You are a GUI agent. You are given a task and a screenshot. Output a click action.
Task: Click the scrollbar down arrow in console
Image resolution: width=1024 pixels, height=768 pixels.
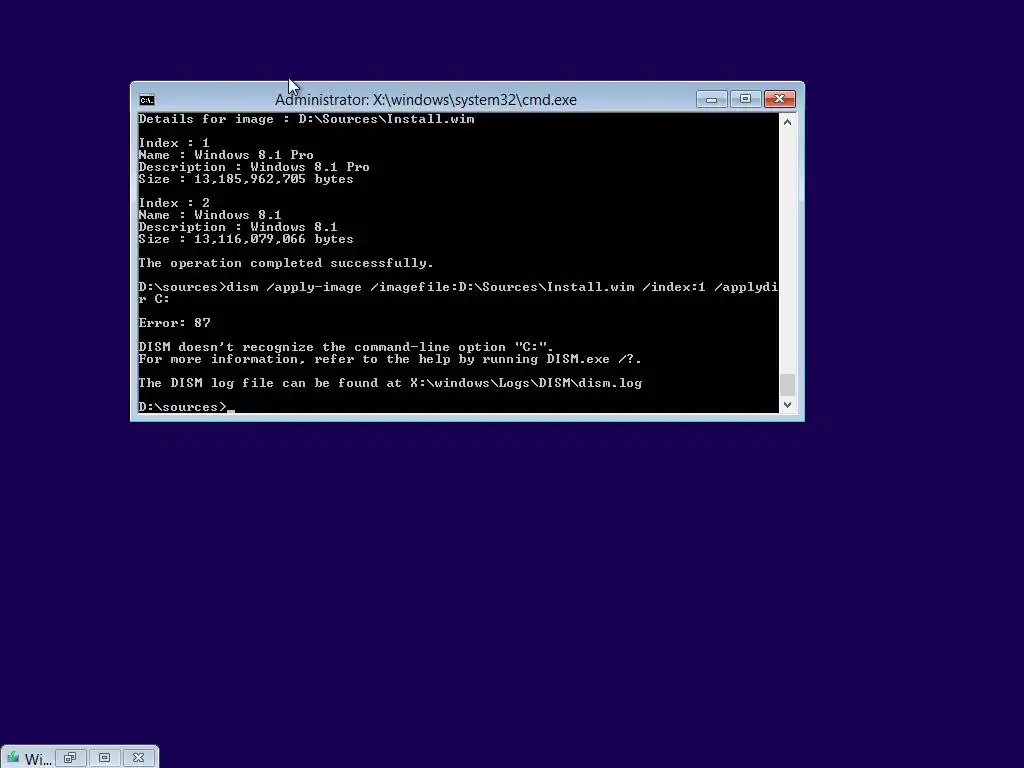click(788, 404)
